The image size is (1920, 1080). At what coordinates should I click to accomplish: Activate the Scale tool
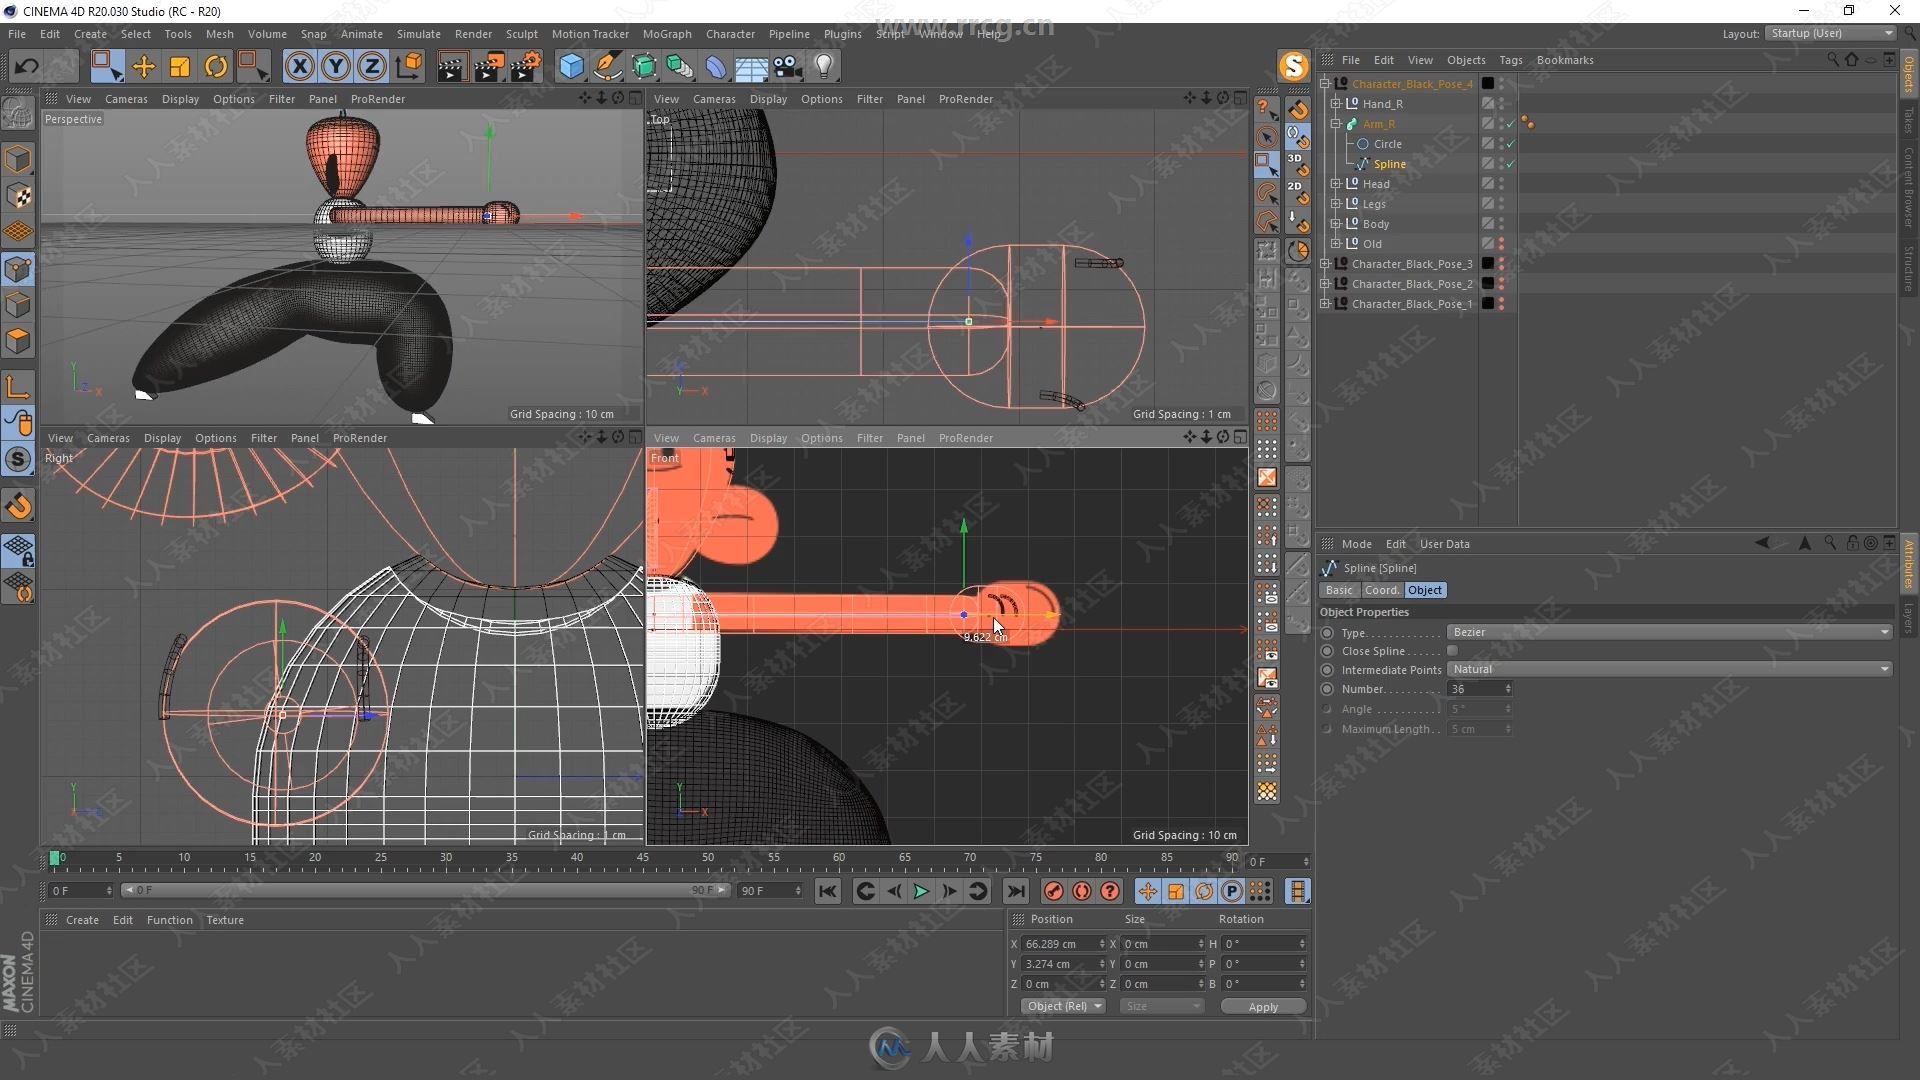pos(180,67)
